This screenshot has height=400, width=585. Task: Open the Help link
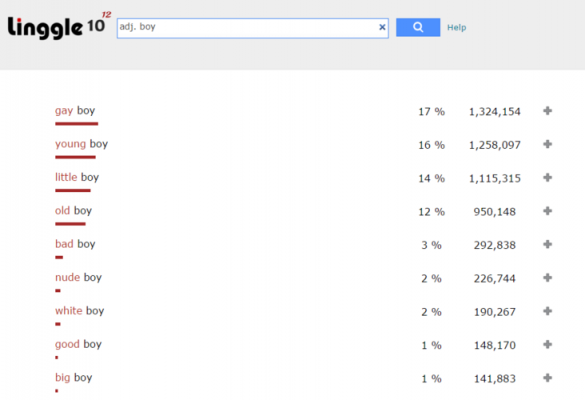[x=457, y=27]
